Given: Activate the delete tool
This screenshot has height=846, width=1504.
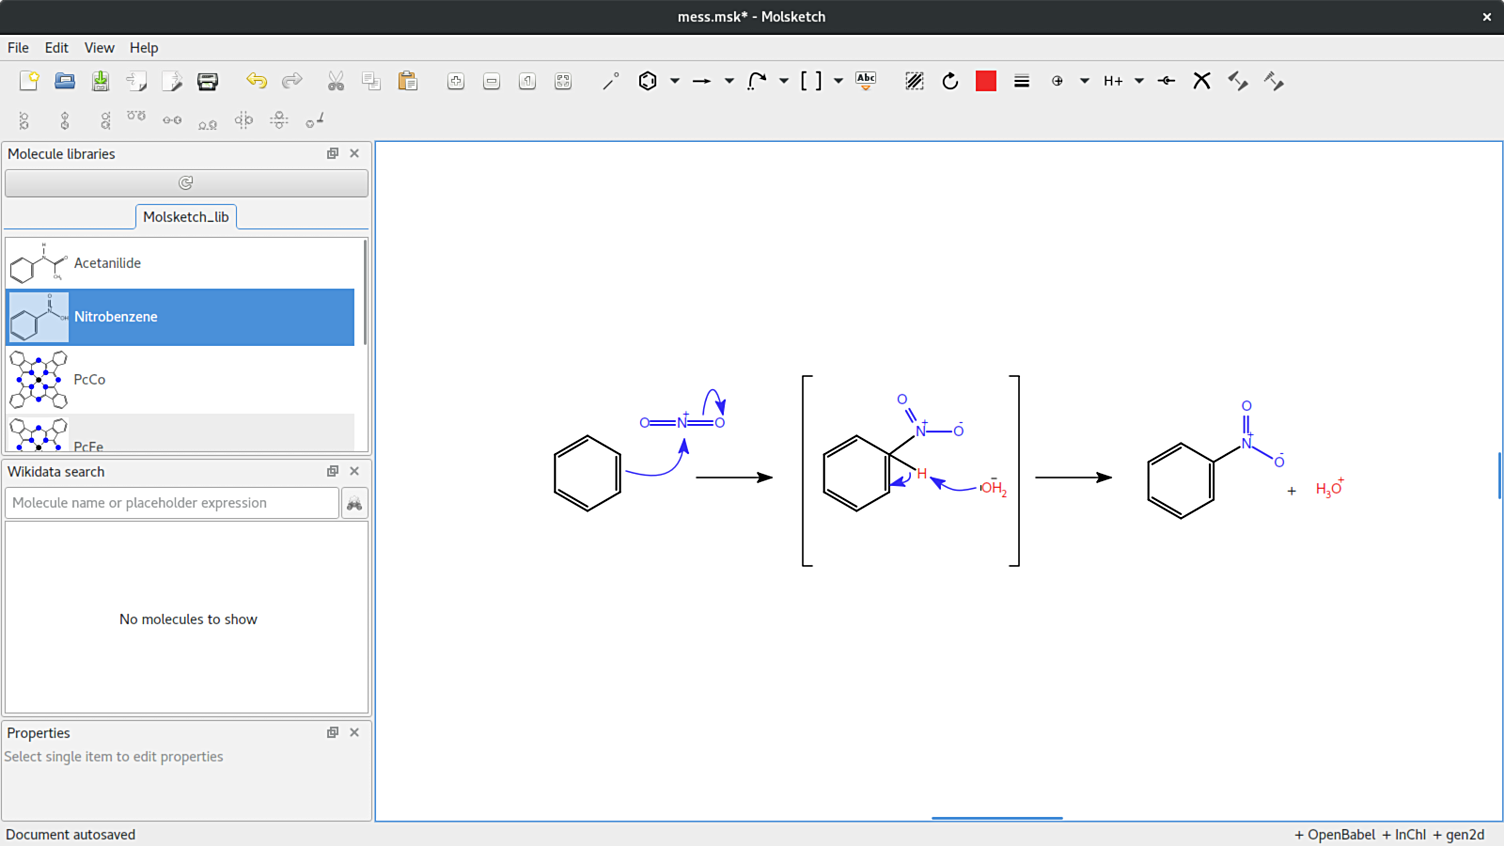Looking at the screenshot, I should 1201,81.
